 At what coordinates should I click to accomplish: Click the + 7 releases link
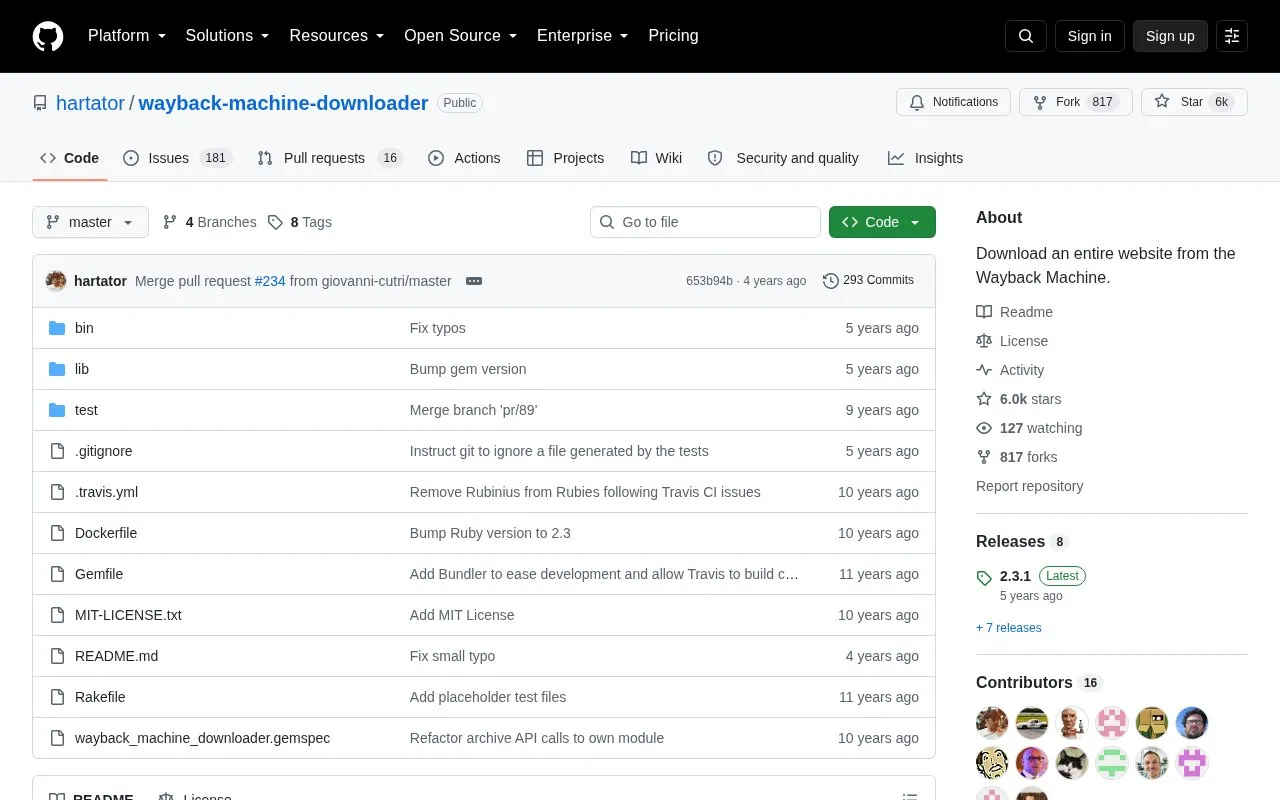1009,628
